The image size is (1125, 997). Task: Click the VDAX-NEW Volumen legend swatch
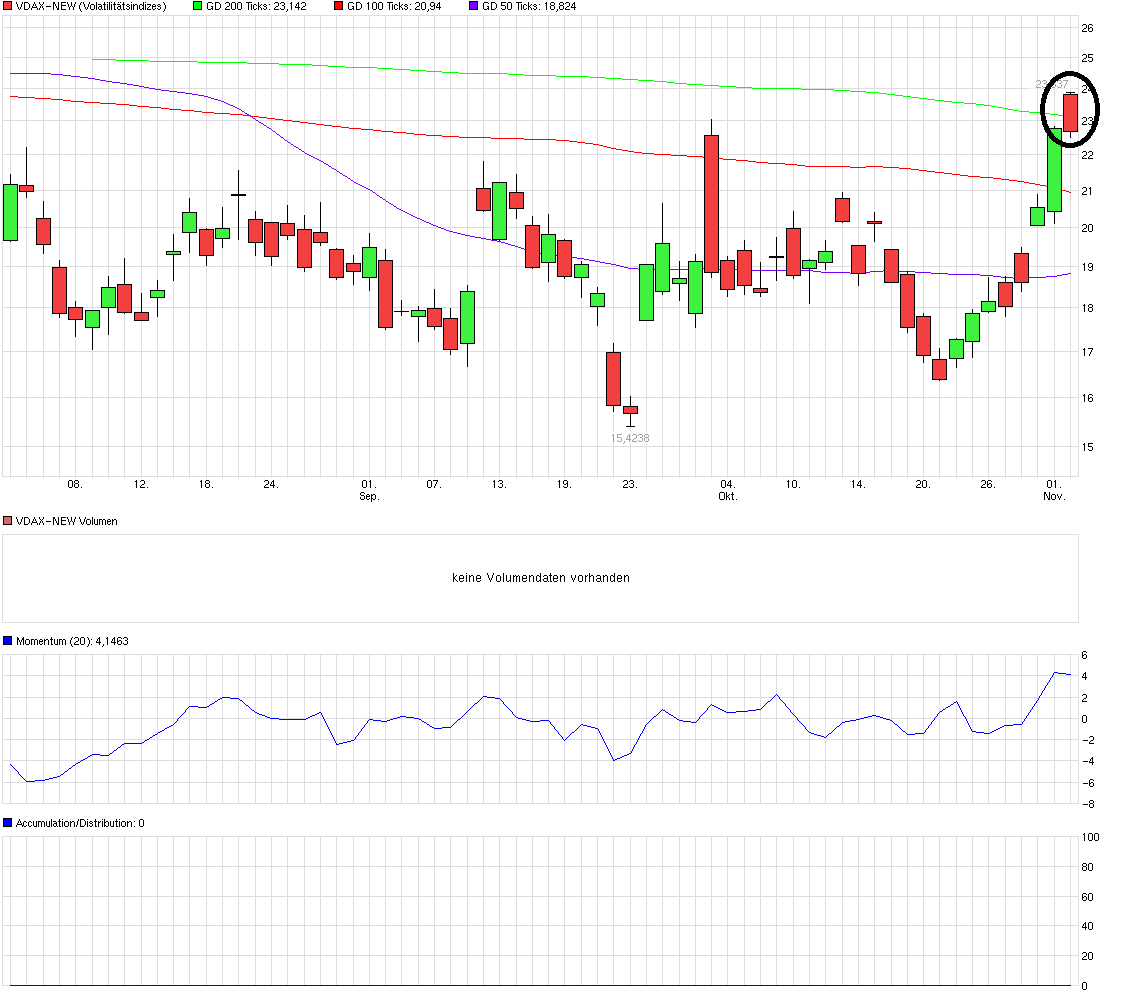pyautogui.click(x=7, y=521)
